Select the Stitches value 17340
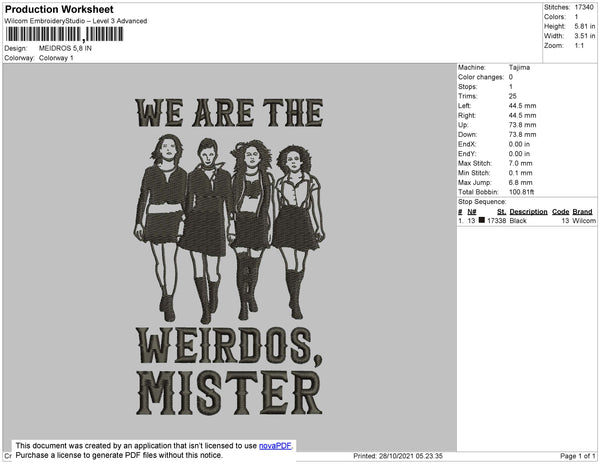The width and height of the screenshot is (600, 464). tap(584, 7)
